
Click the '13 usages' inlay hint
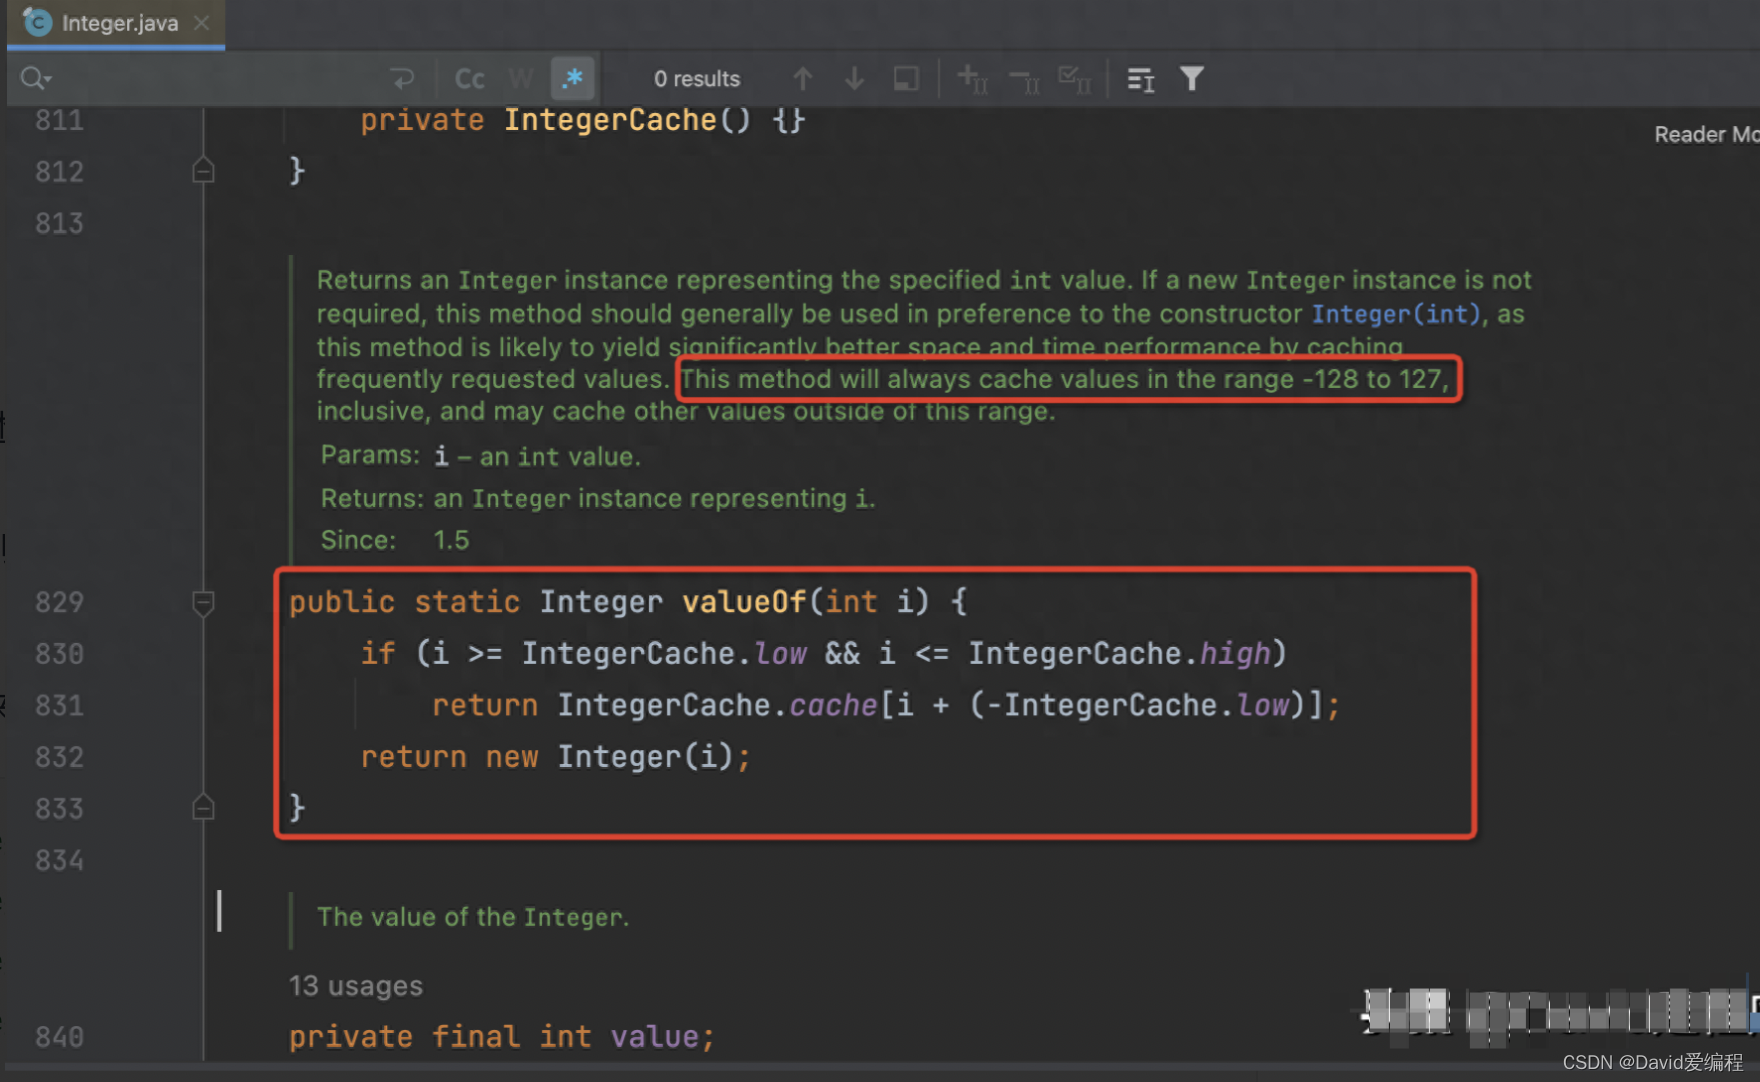356,986
